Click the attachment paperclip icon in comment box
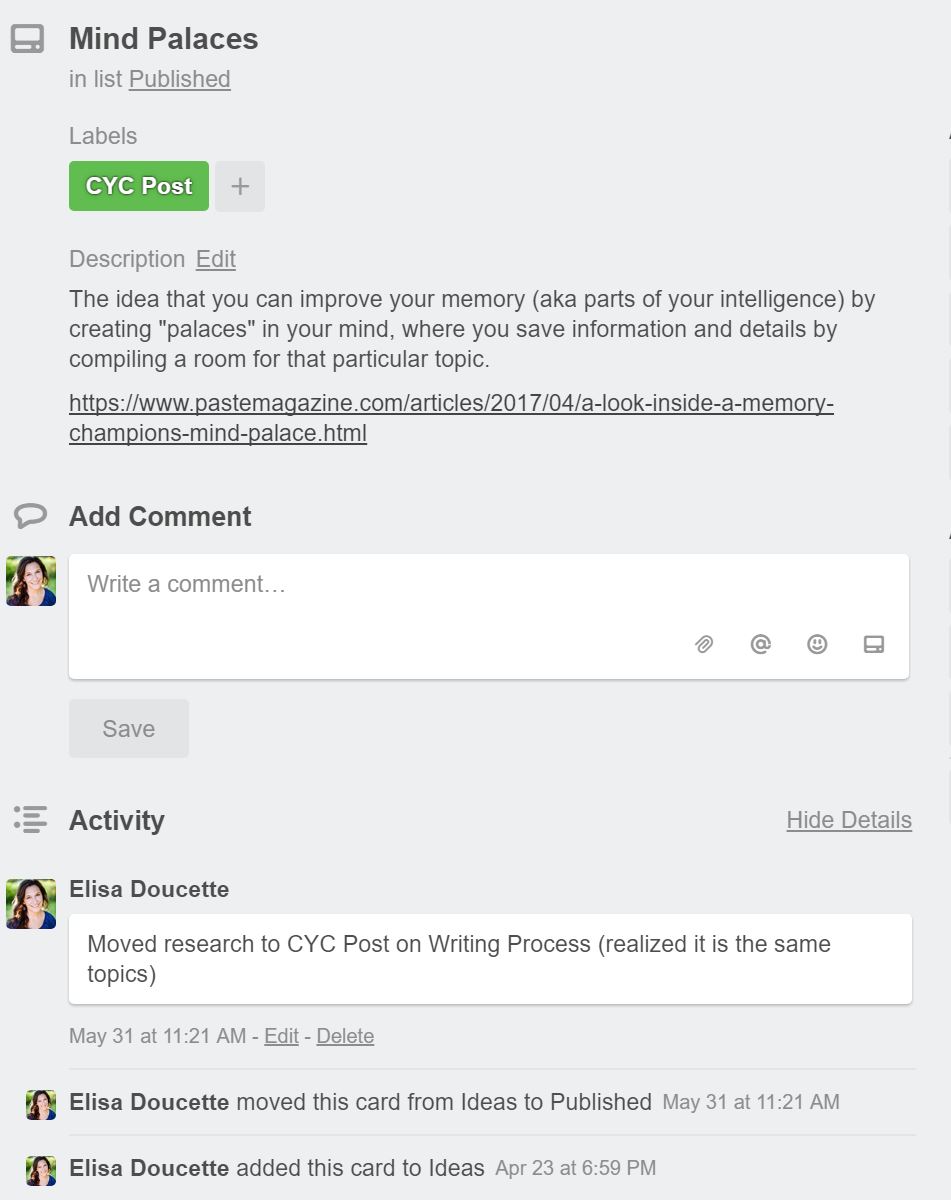951x1200 pixels. (704, 644)
